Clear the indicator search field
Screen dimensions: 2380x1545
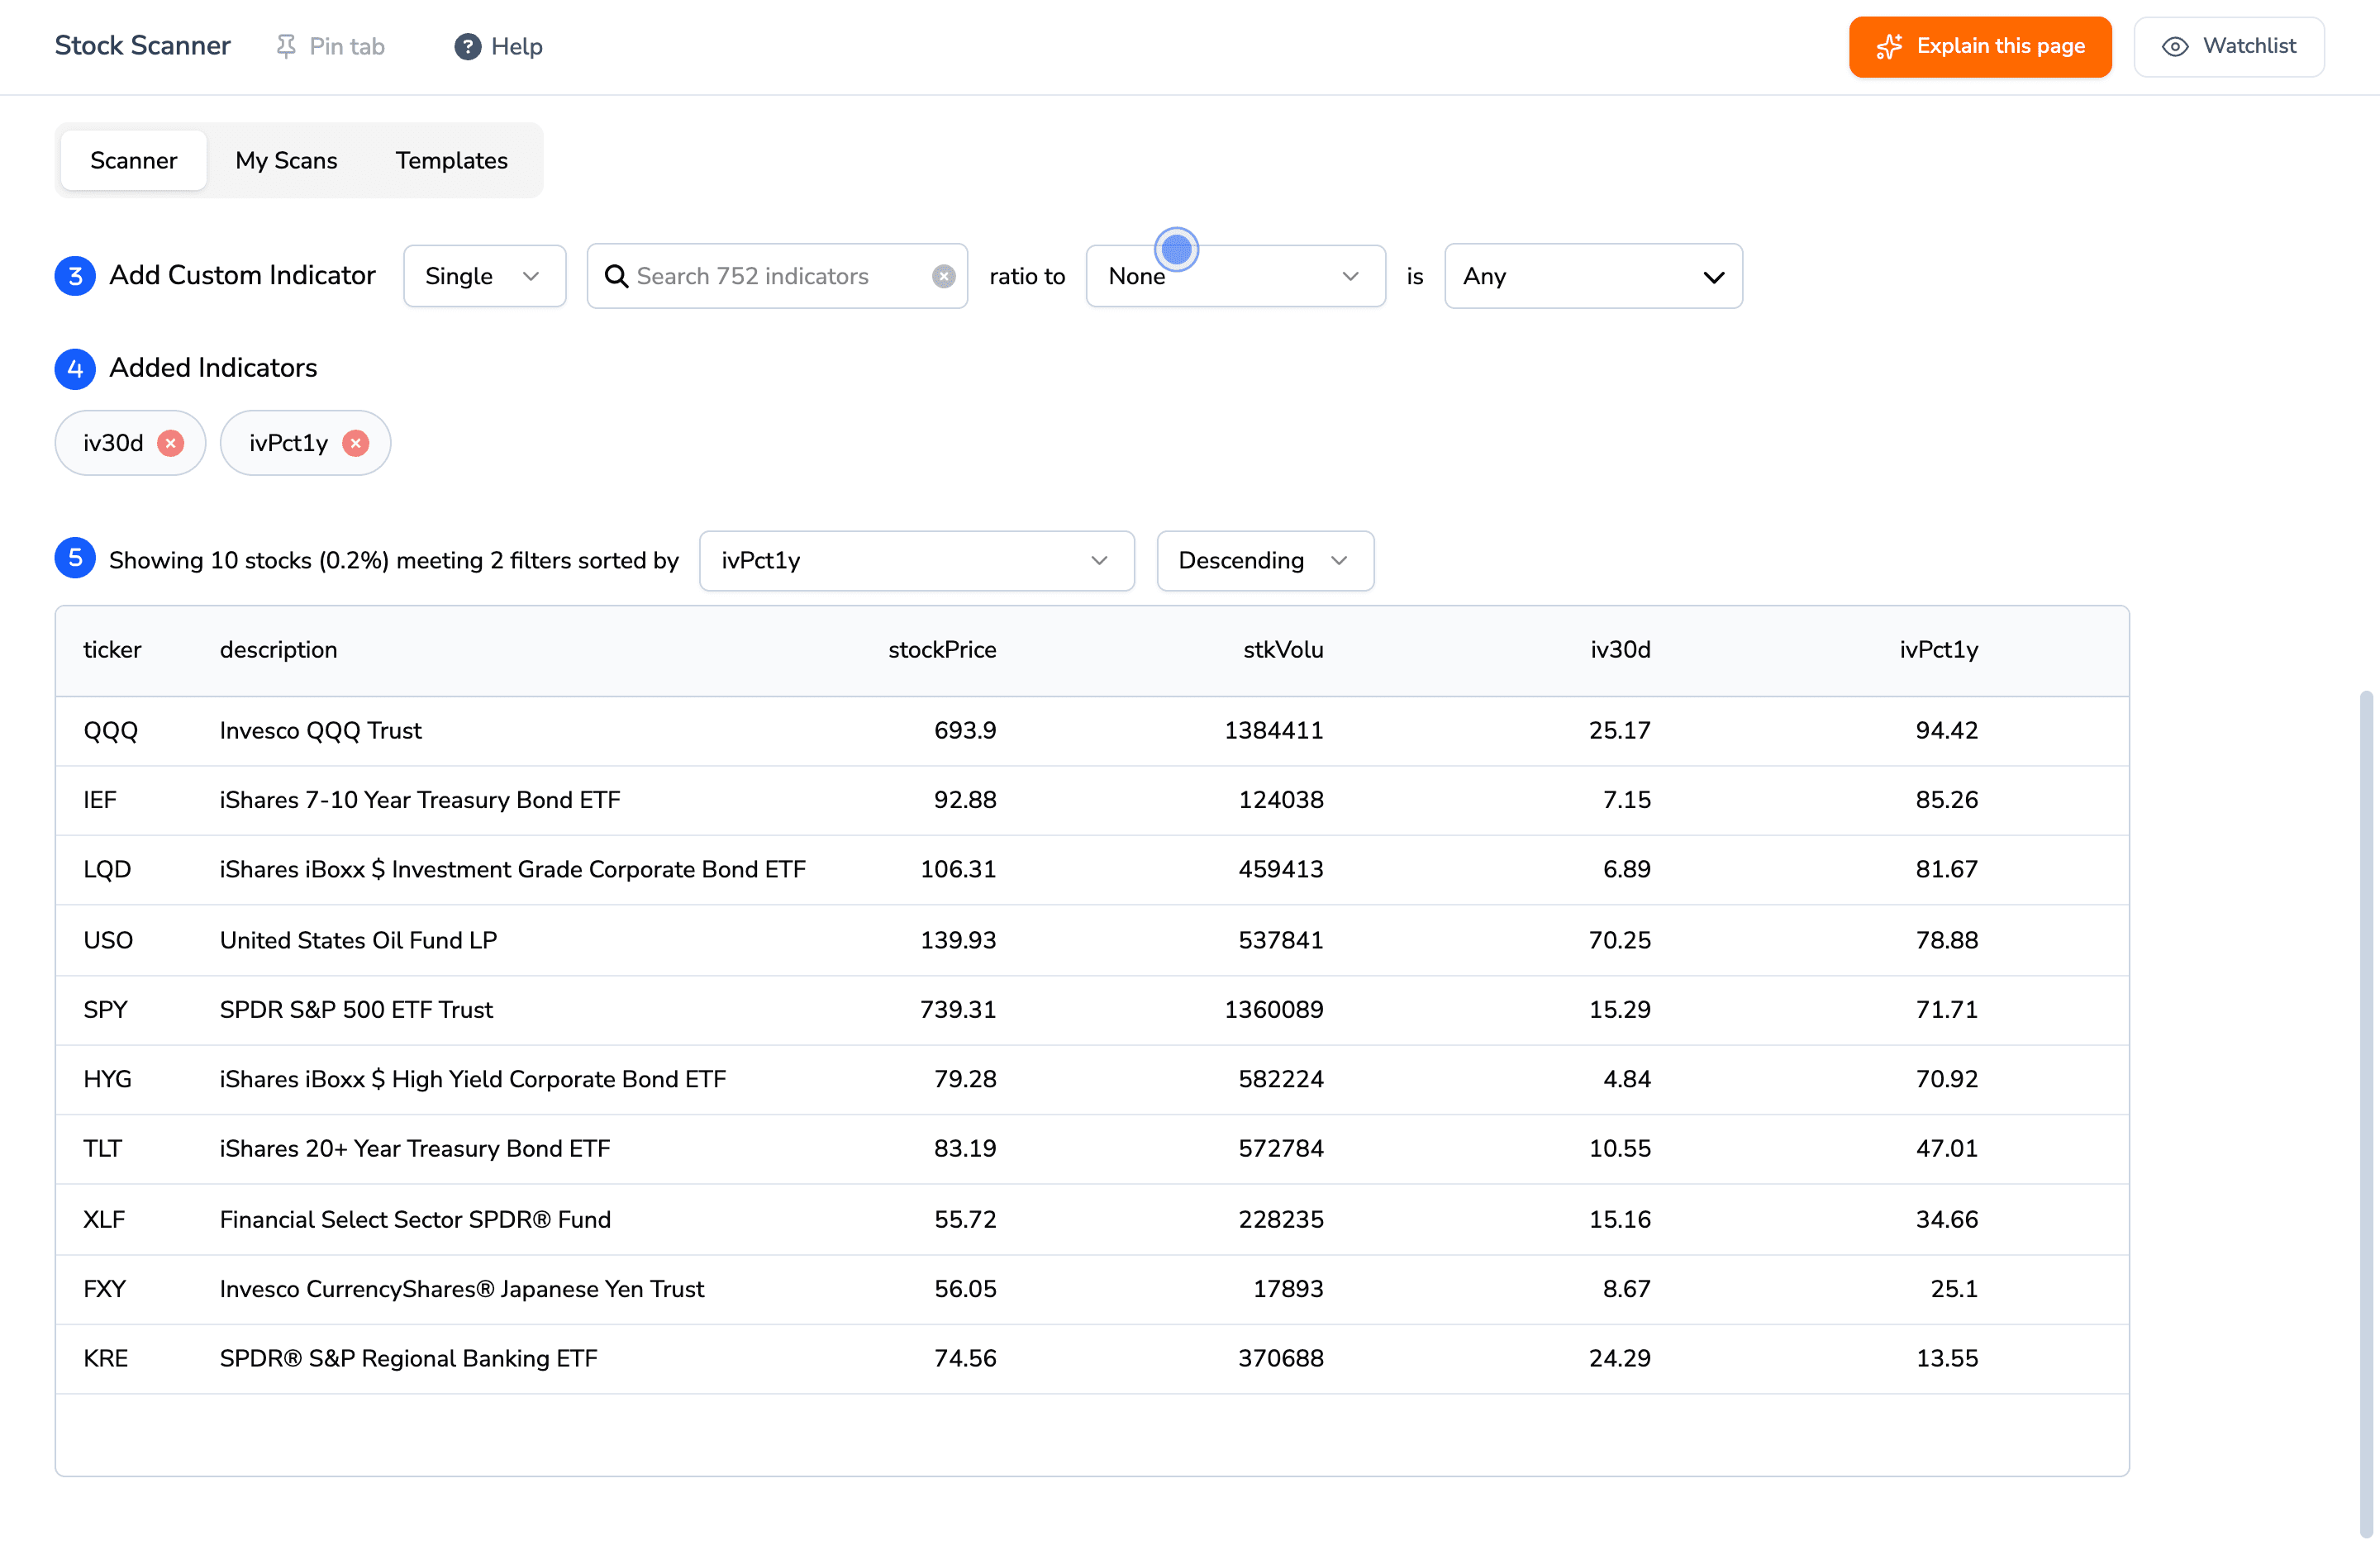point(943,276)
